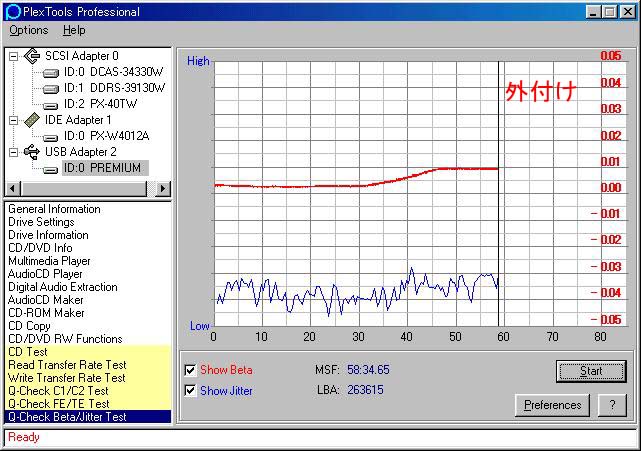Open Multimedia Player function
Viewport: 641px width, 451px height.
[x=49, y=261]
